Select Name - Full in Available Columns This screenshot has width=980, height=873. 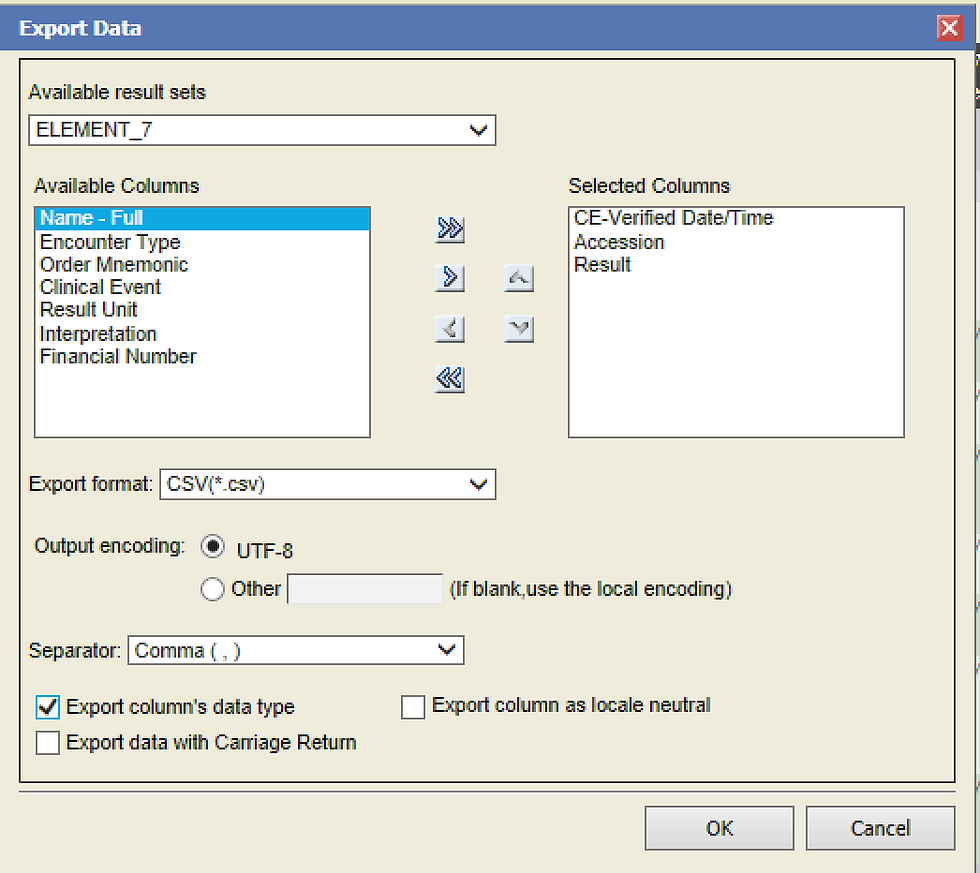click(202, 218)
